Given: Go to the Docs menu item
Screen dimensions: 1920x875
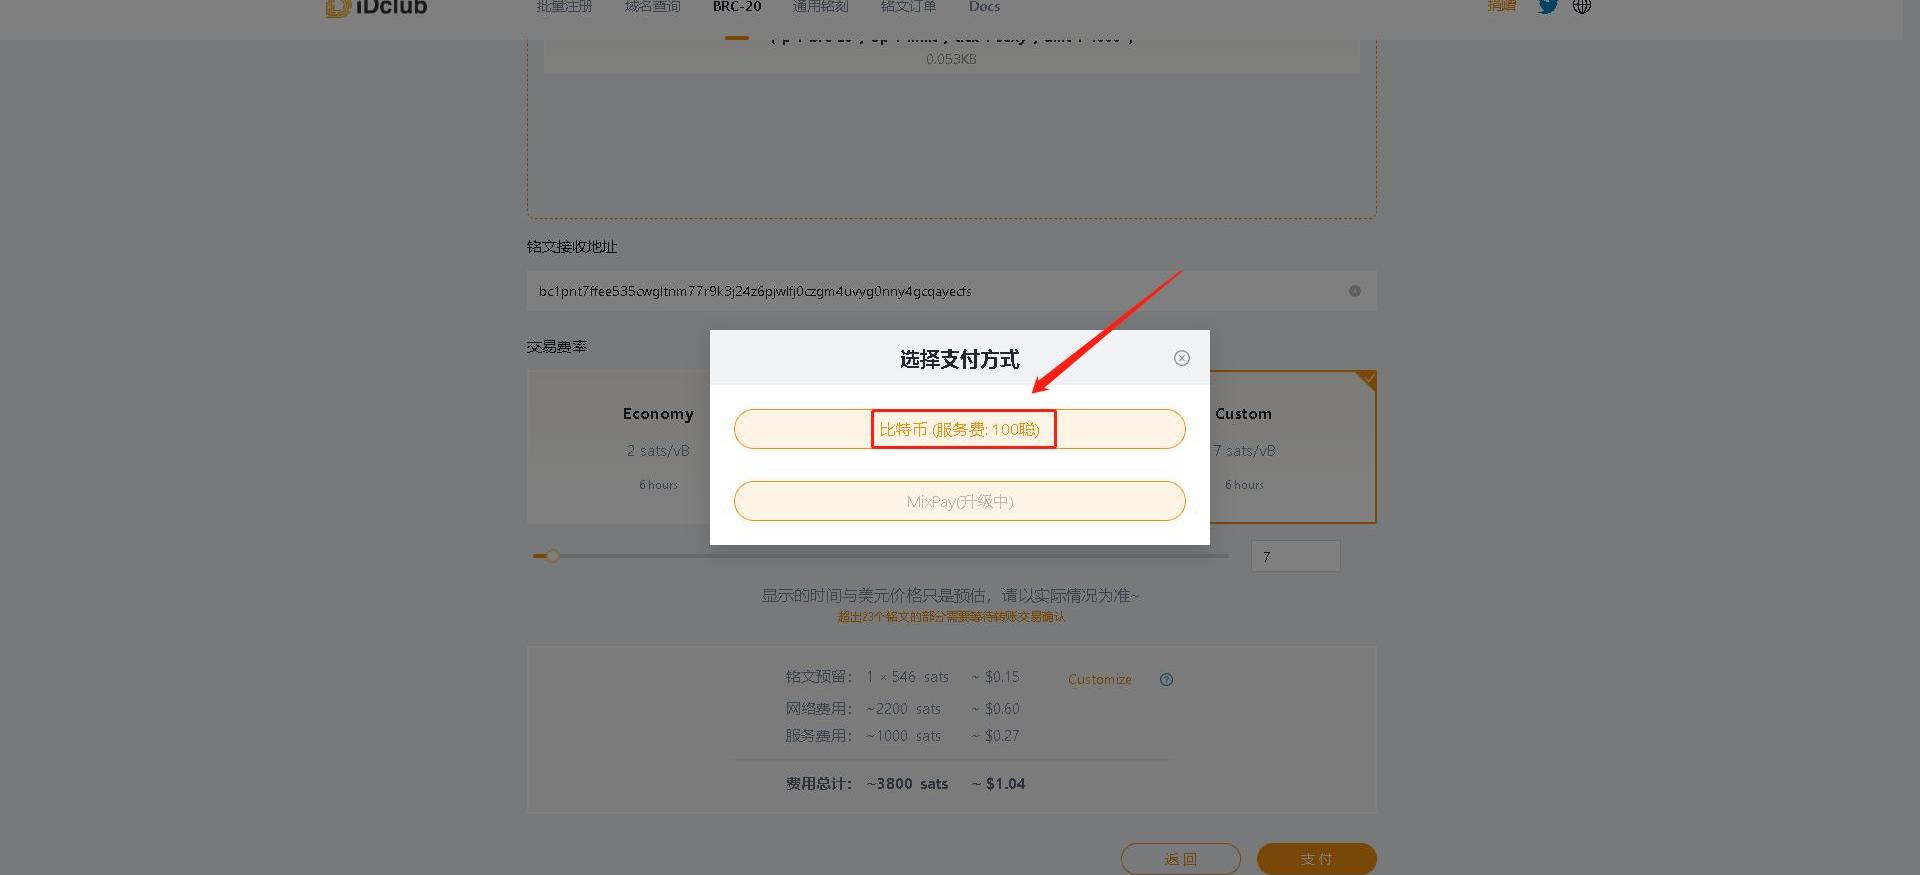Looking at the screenshot, I should tap(984, 7).
